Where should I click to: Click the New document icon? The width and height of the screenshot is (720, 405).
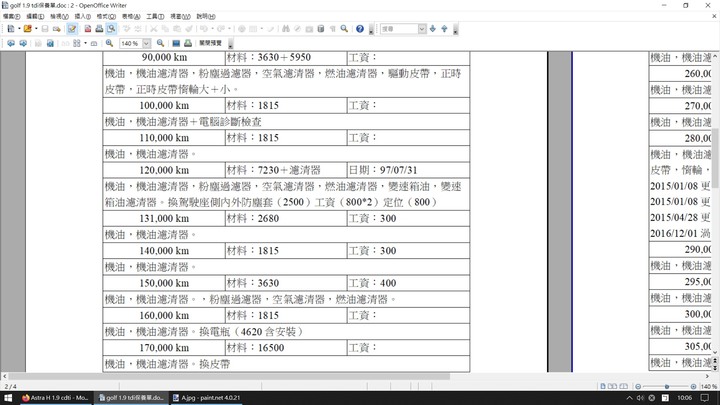[x=11, y=29]
